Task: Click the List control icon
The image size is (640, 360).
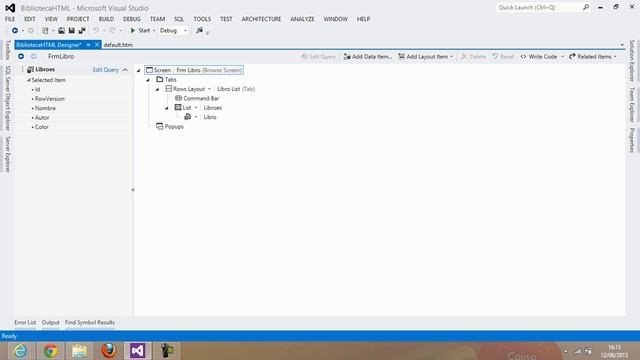Action: click(178, 107)
